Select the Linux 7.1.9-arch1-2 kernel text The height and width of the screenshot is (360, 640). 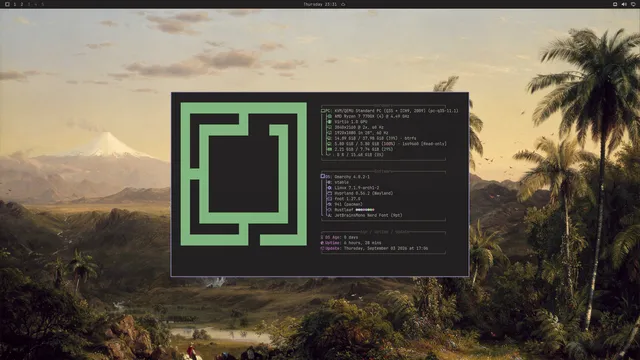357,188
